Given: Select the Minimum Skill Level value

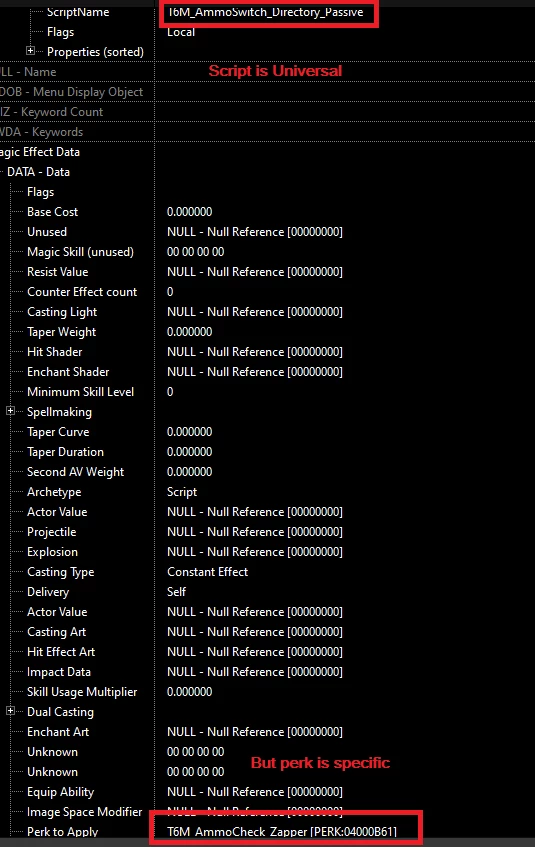Looking at the screenshot, I should coord(170,392).
